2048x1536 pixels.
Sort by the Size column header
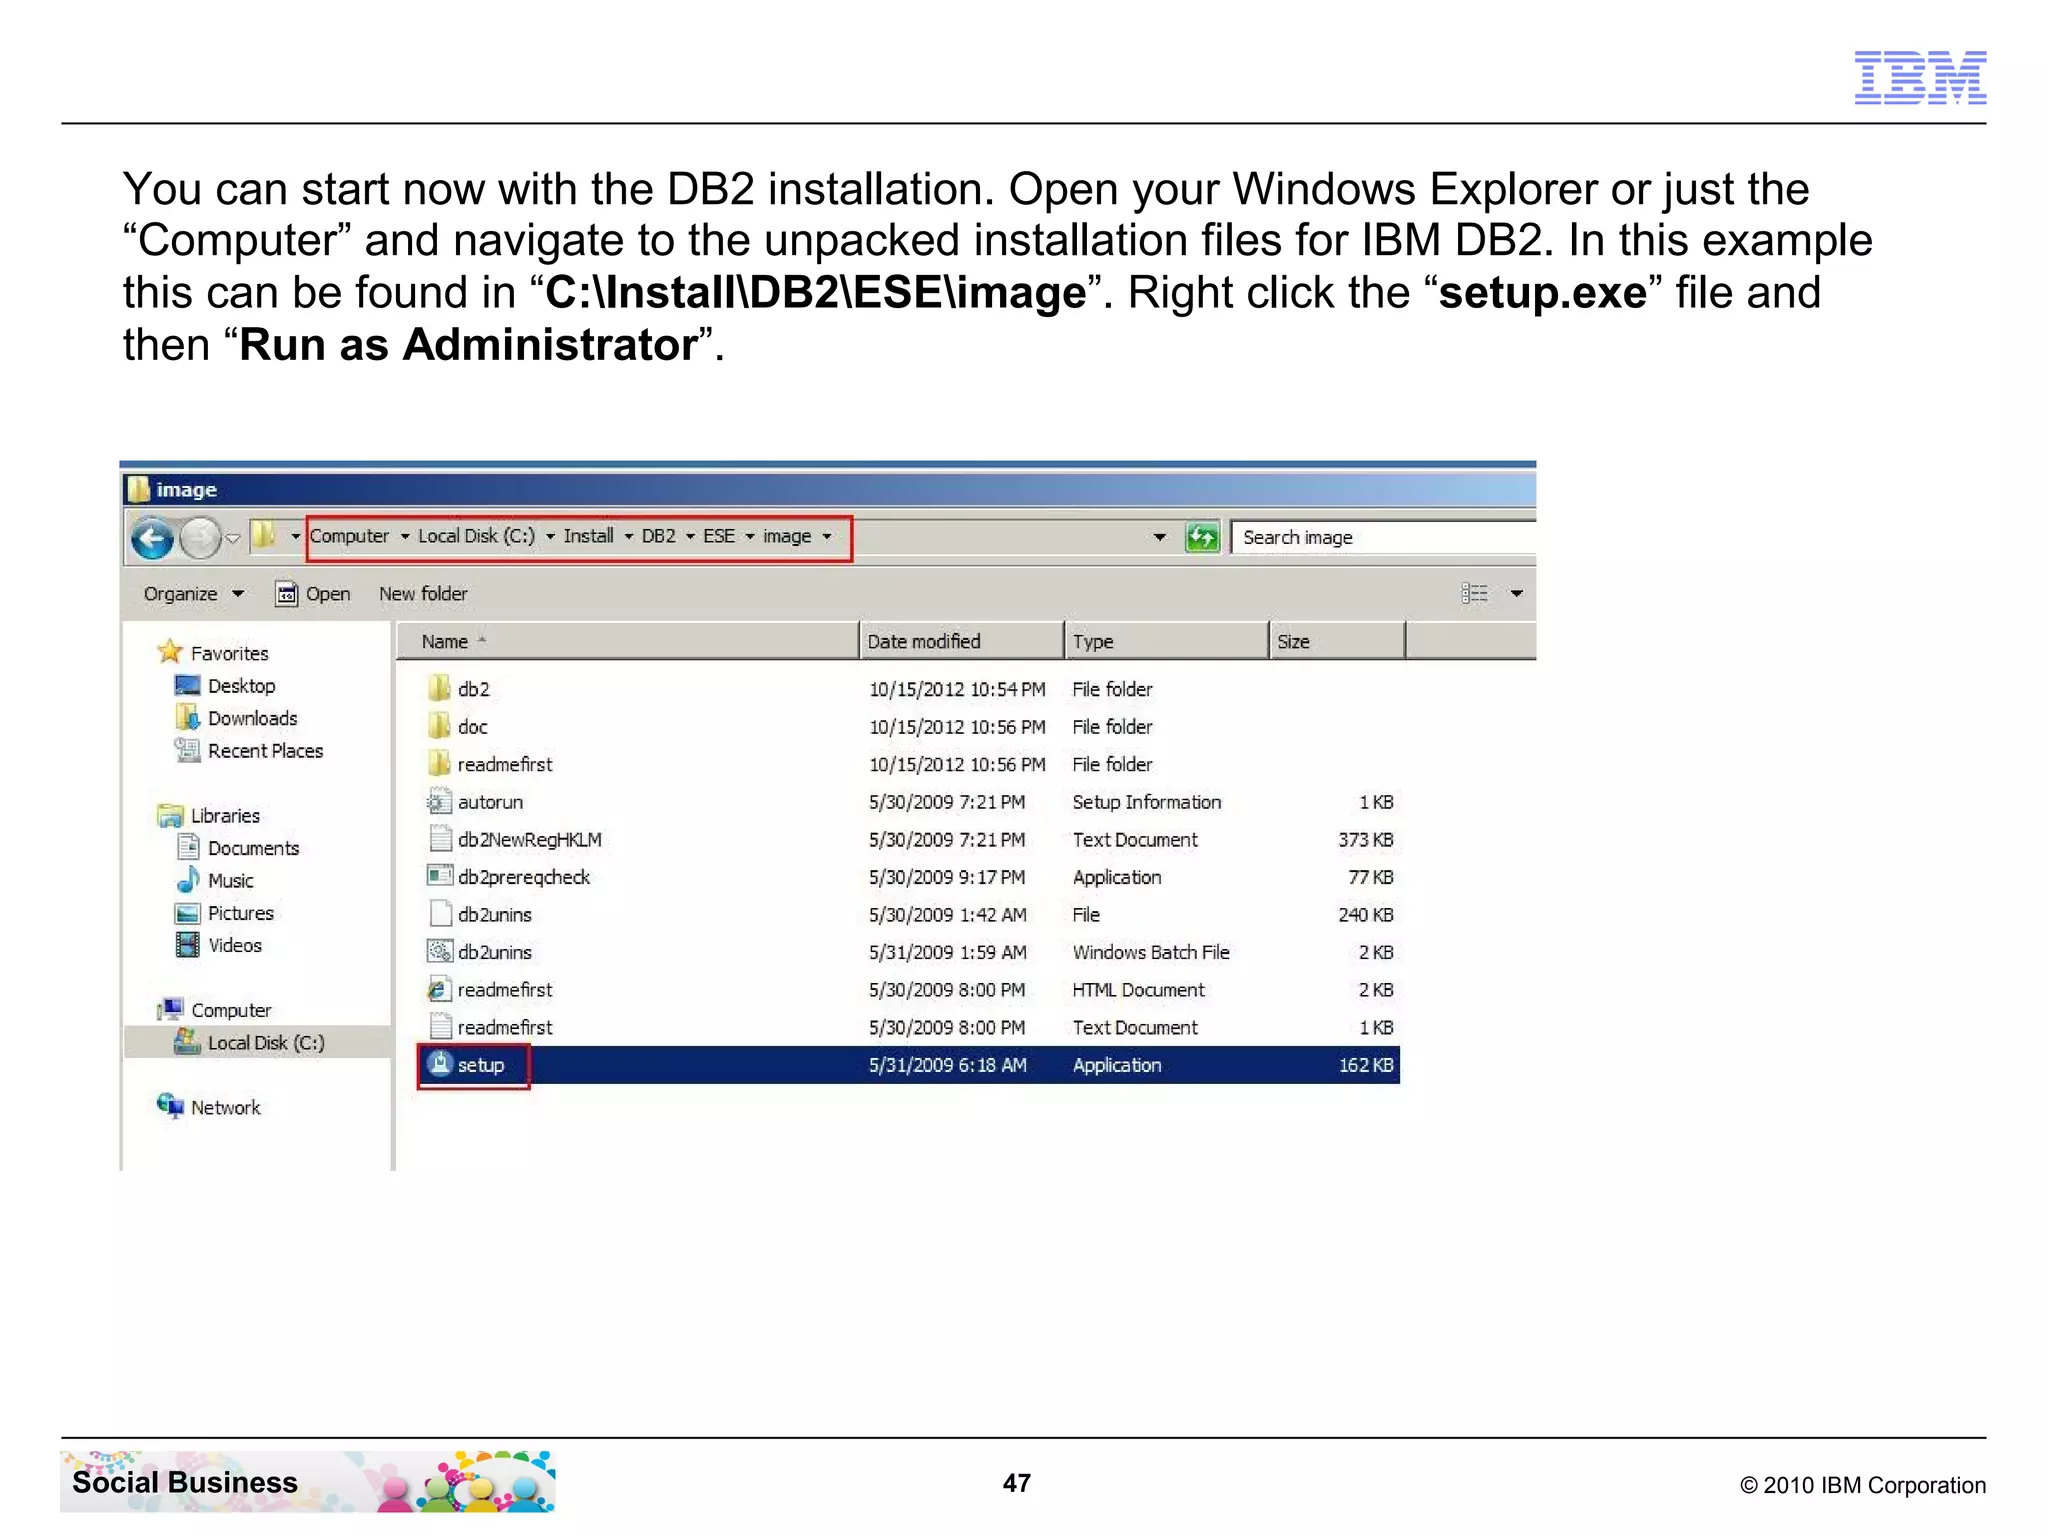[1337, 641]
